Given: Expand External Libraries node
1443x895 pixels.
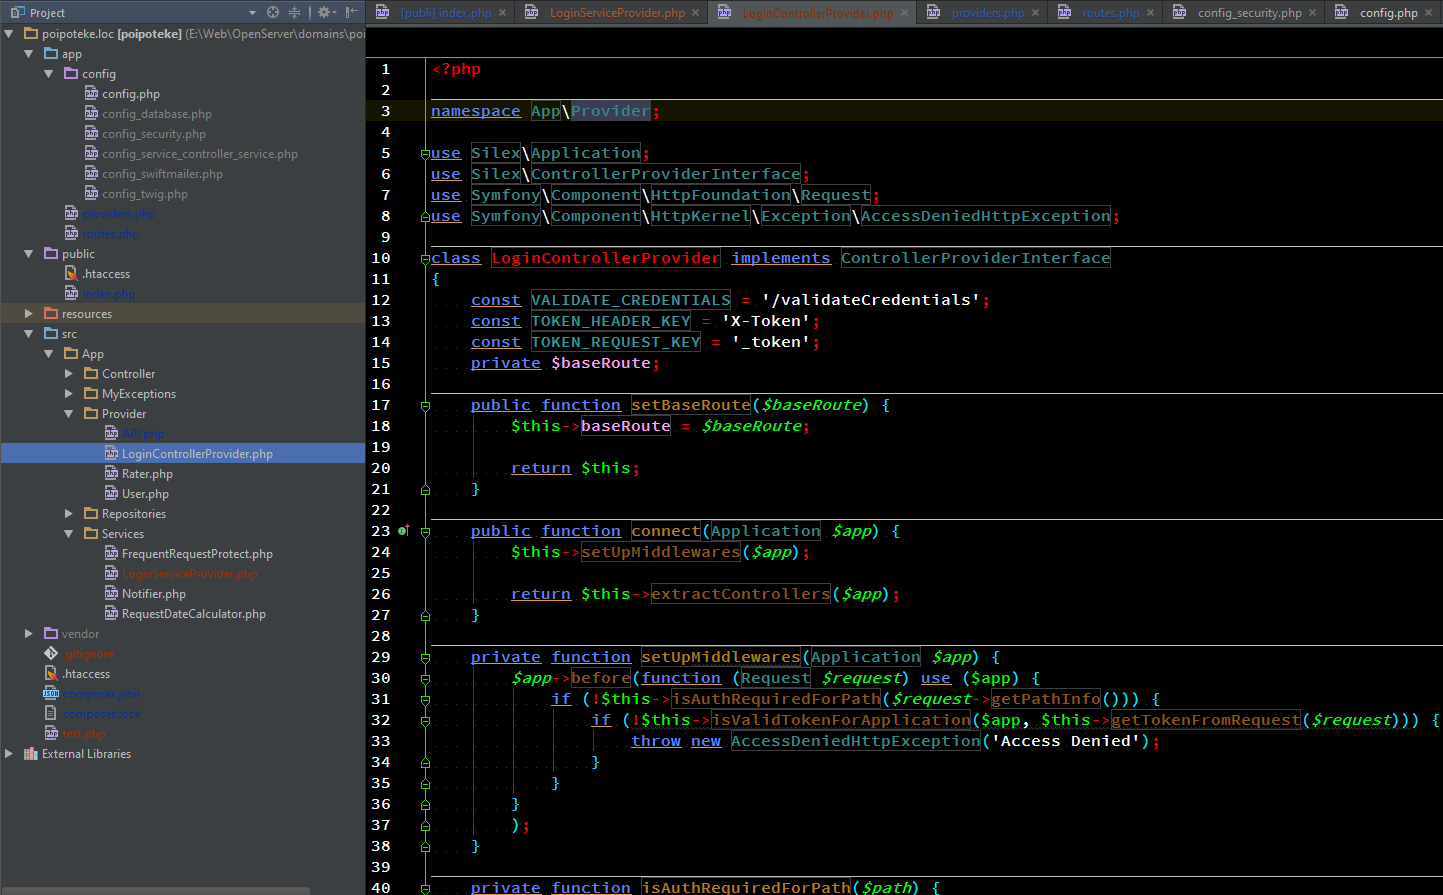Looking at the screenshot, I should click(x=9, y=753).
